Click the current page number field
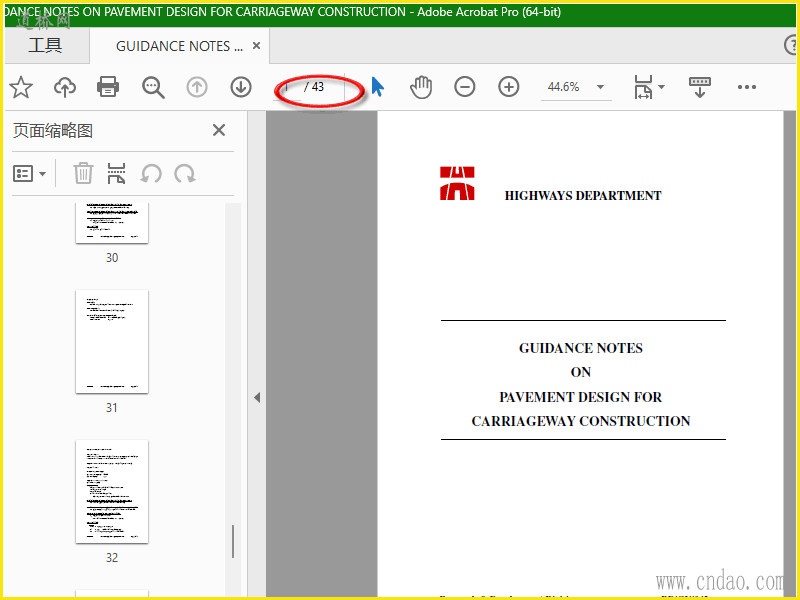Viewport: 800px width, 600px height. (287, 87)
